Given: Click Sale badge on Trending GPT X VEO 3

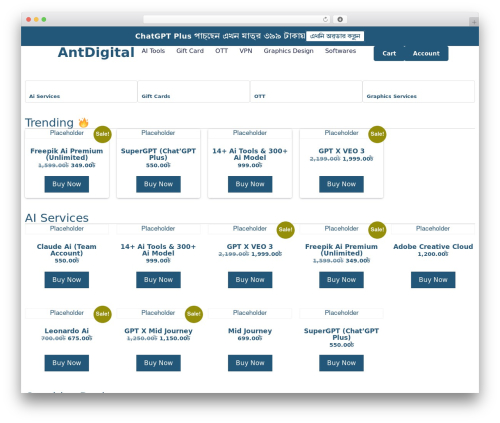Looking at the screenshot, I should 377,134.
